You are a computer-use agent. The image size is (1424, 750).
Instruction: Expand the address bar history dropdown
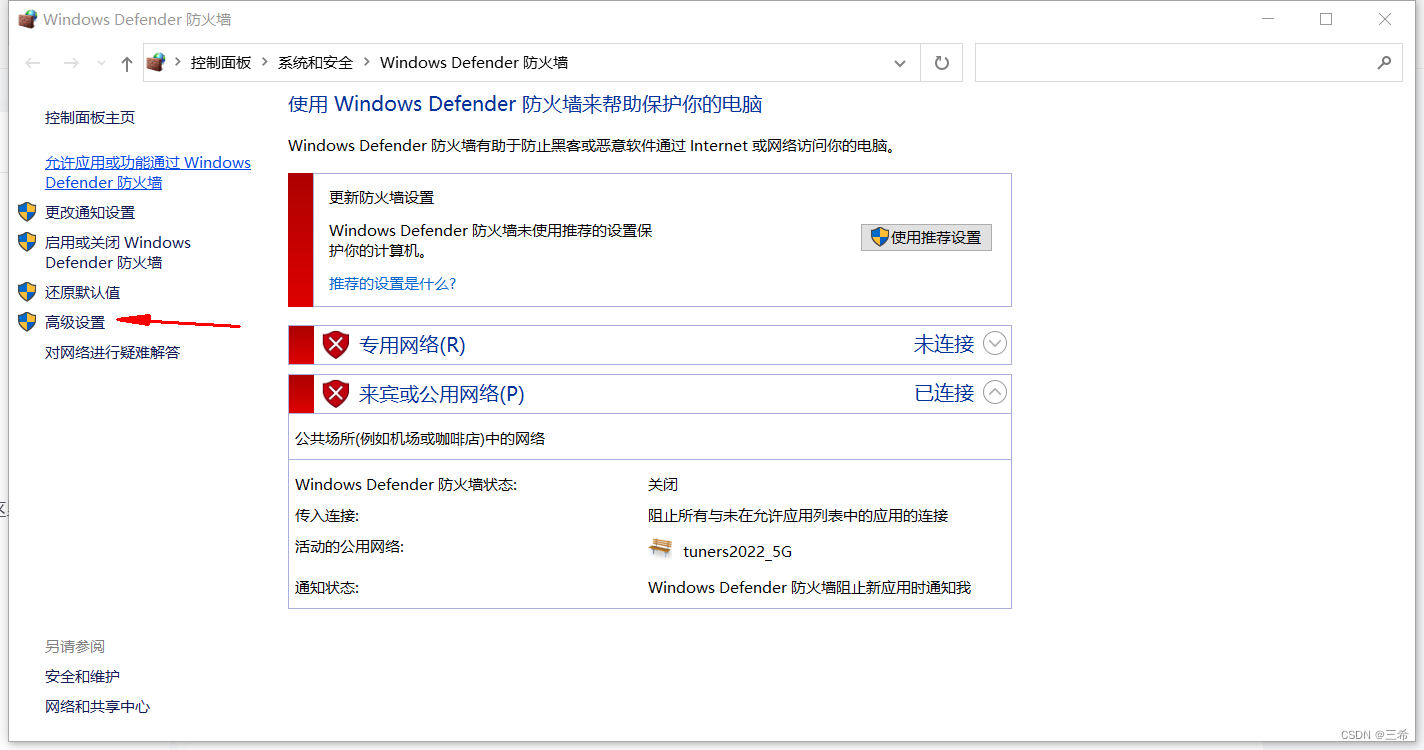pyautogui.click(x=899, y=63)
